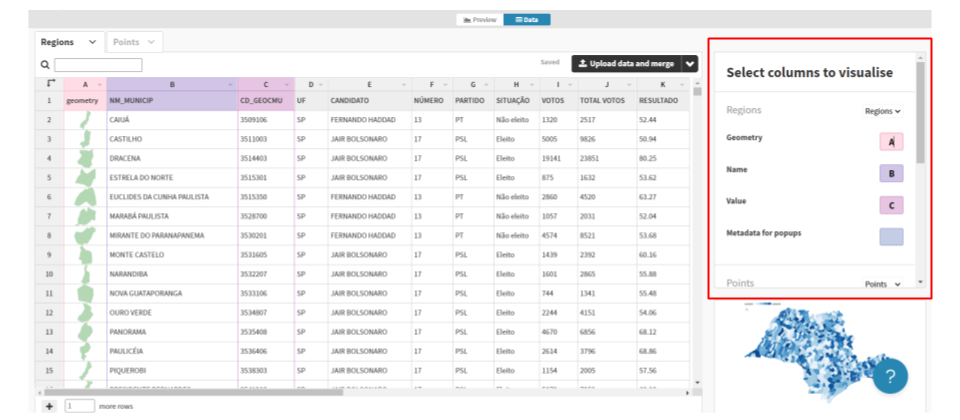
Task: Switch to the Points data sheet tab
Action: click(x=133, y=42)
